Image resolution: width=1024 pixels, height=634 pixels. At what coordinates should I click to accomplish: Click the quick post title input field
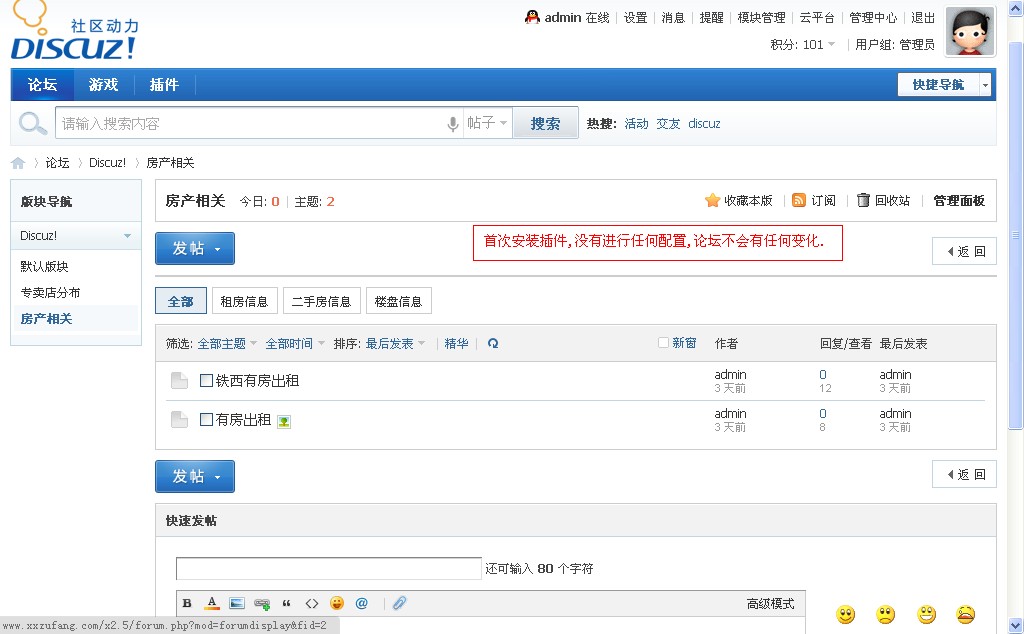[x=329, y=569]
